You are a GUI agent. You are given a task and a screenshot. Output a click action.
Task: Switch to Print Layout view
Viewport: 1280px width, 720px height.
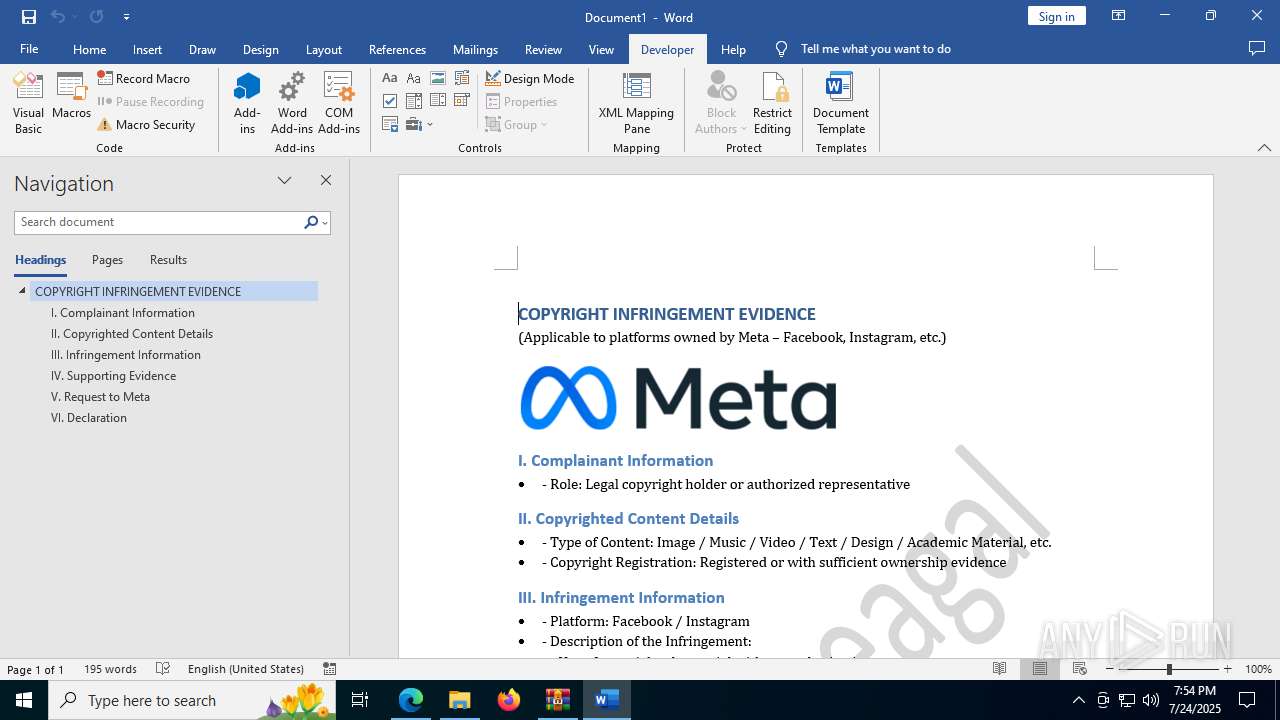click(x=1040, y=669)
